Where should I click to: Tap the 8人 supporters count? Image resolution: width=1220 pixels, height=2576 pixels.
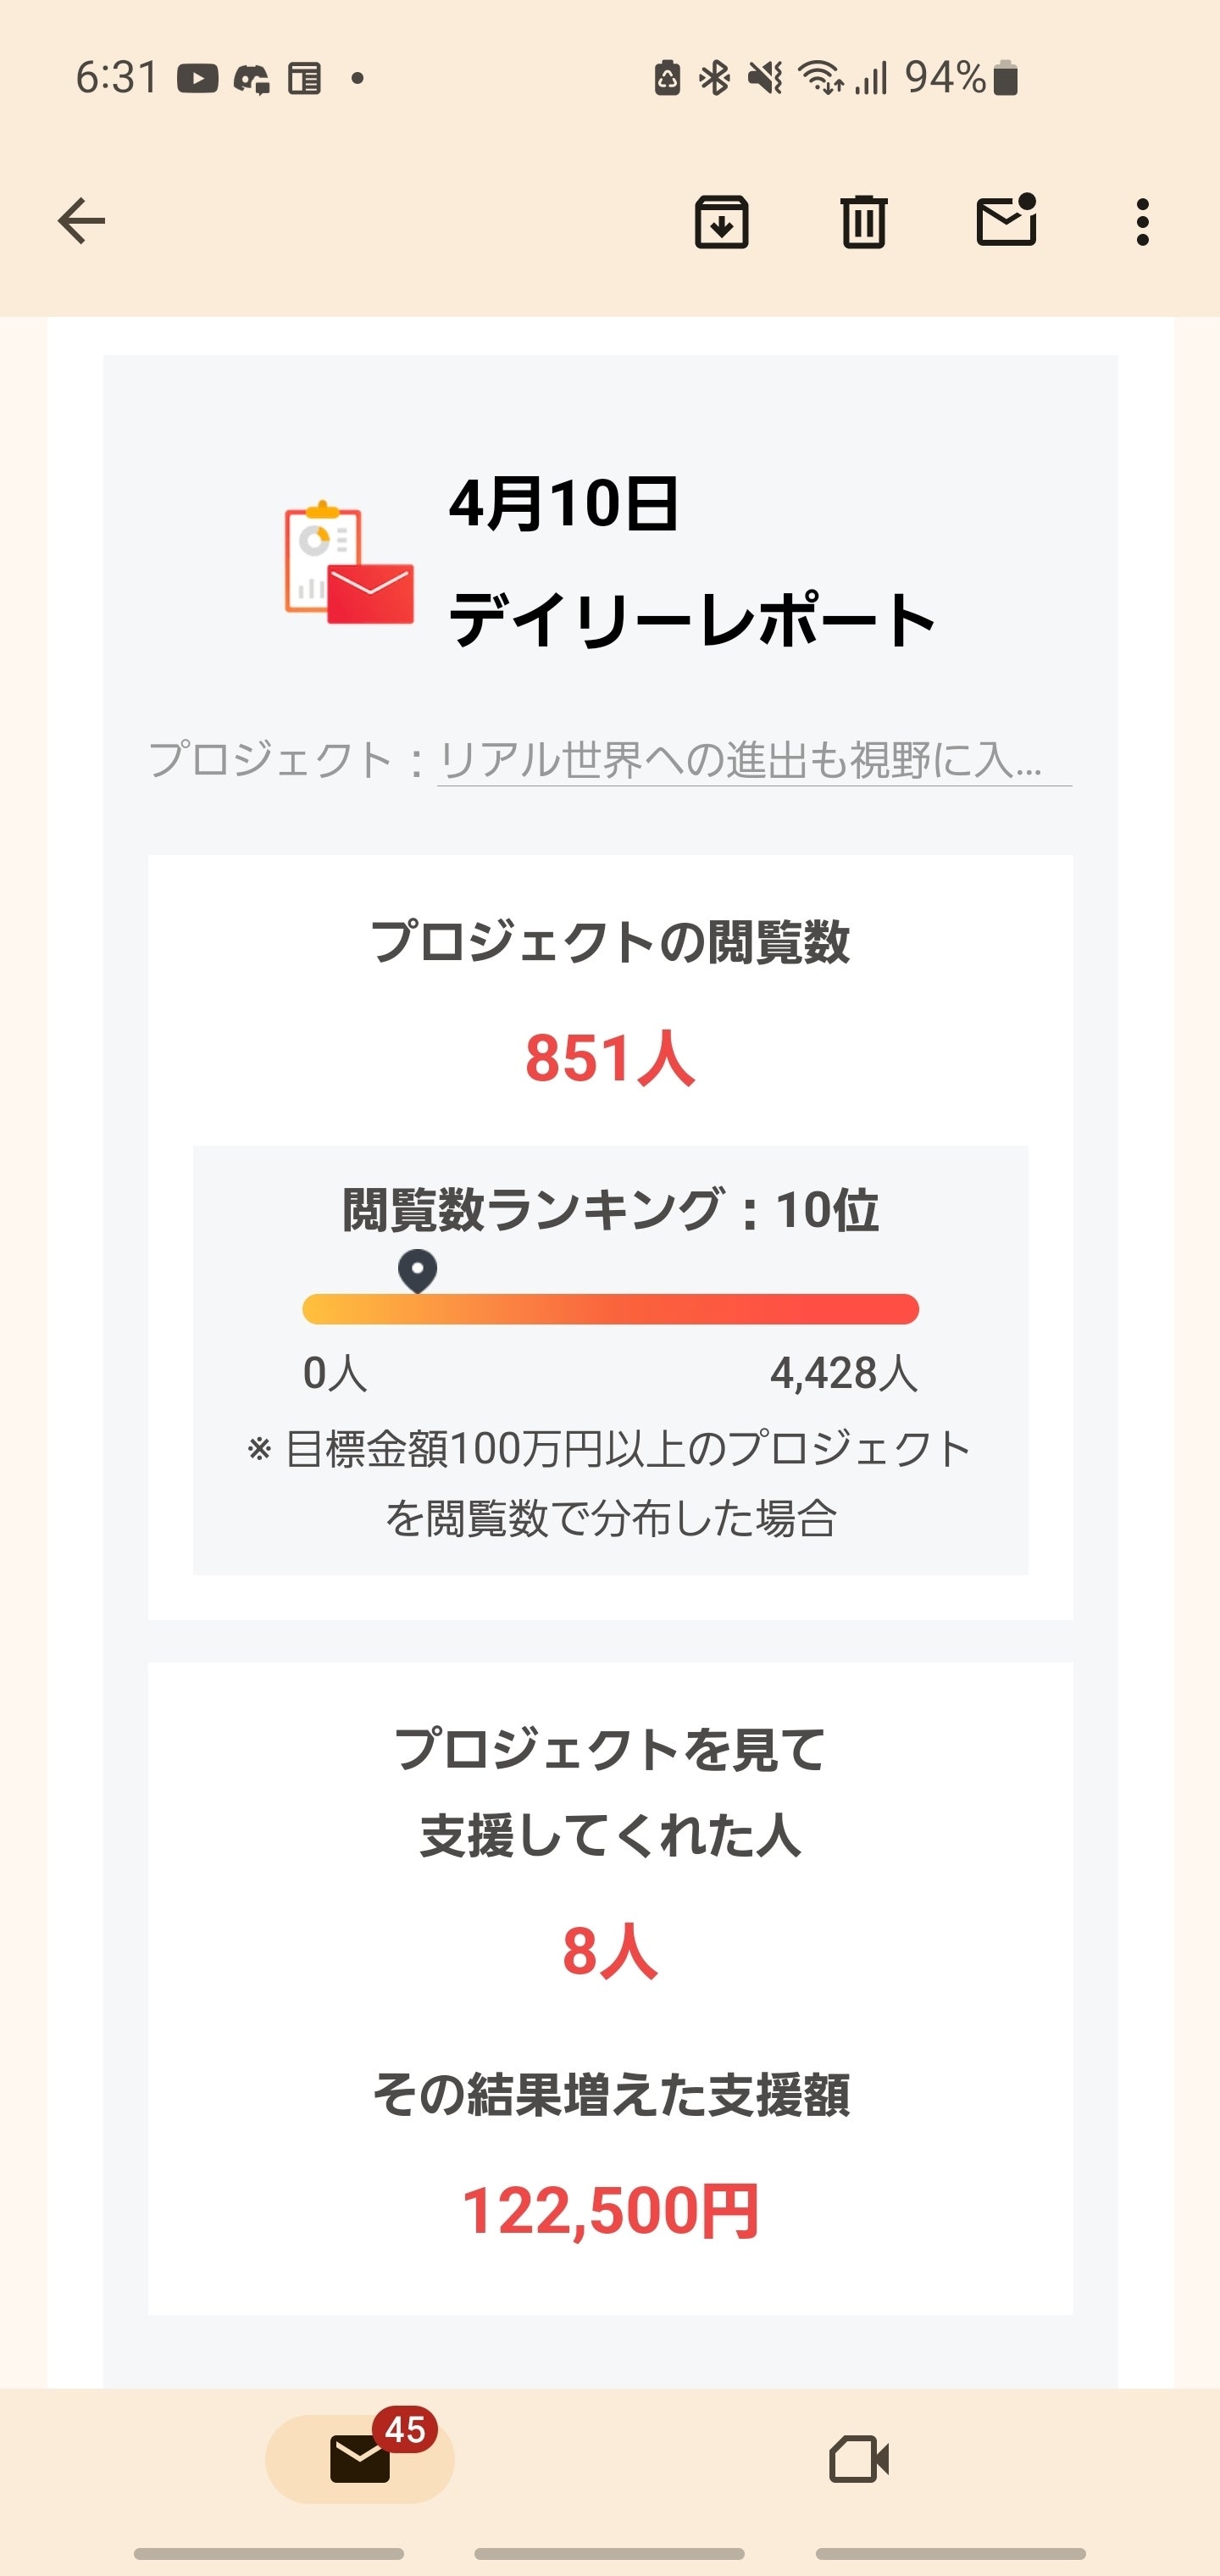[609, 1951]
